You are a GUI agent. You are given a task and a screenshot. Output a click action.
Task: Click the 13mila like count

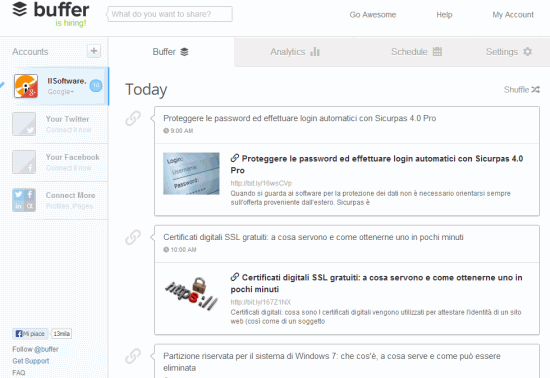(61, 333)
